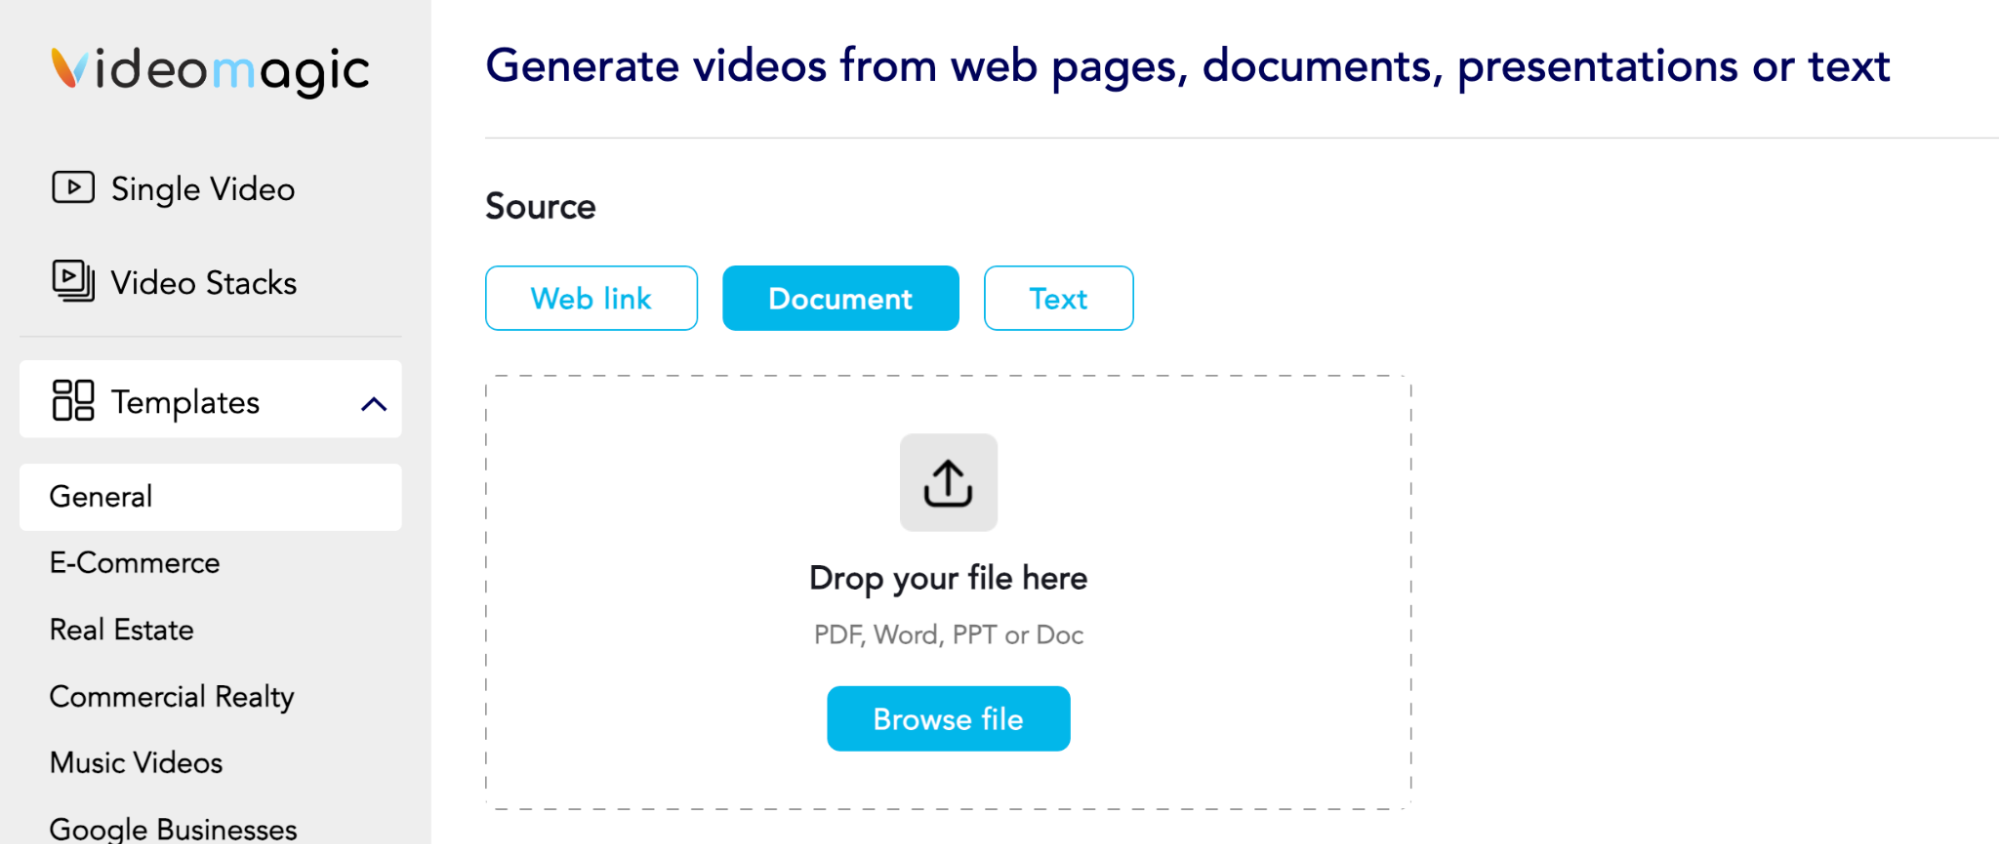Screen dimensions: 1999x845
Task: Select the General template category
Action: 210,497
